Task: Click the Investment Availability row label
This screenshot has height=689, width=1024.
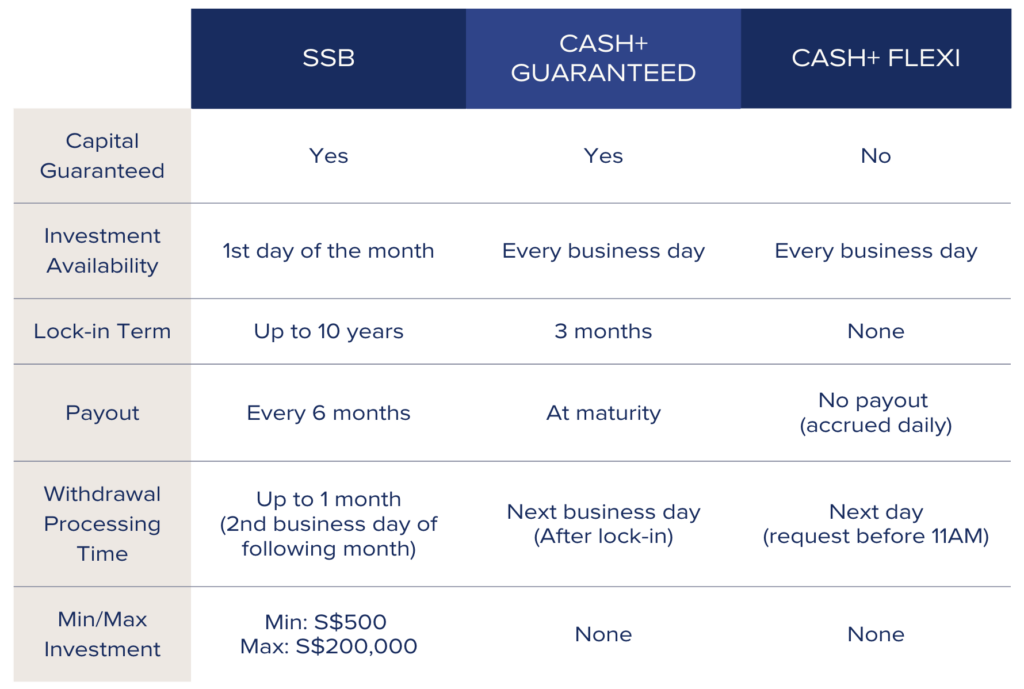Action: (103, 251)
